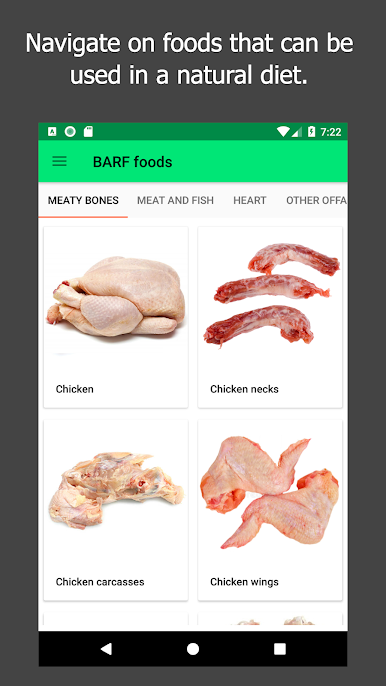
Task: Open the hamburger navigation menu
Action: 60,161
